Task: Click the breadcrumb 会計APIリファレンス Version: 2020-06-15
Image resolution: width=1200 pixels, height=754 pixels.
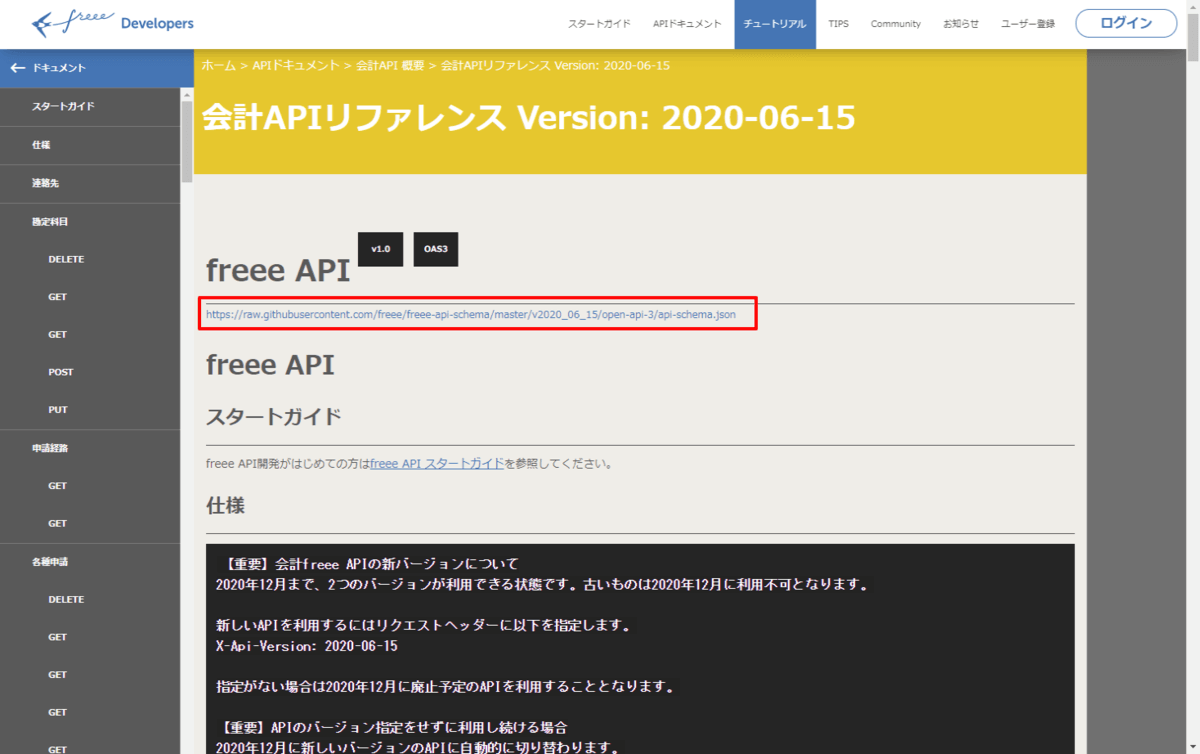Action: click(555, 65)
